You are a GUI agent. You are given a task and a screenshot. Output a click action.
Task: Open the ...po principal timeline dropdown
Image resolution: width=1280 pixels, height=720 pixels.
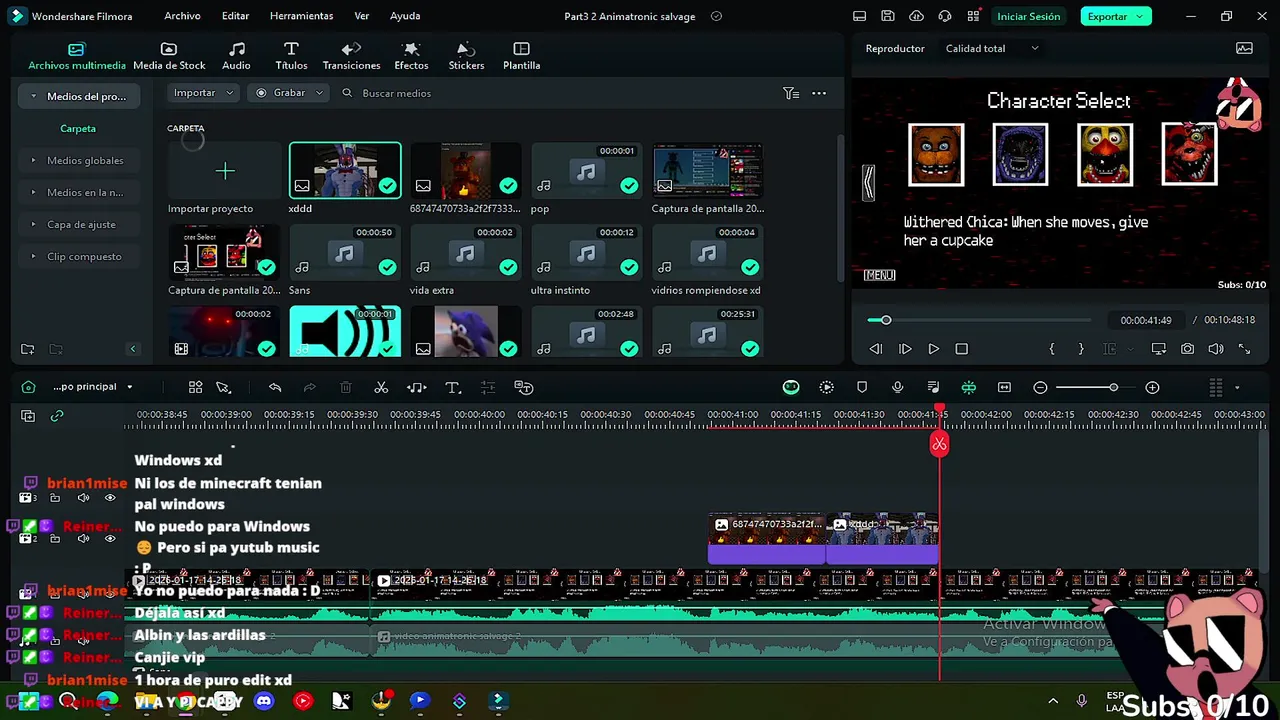coord(92,387)
